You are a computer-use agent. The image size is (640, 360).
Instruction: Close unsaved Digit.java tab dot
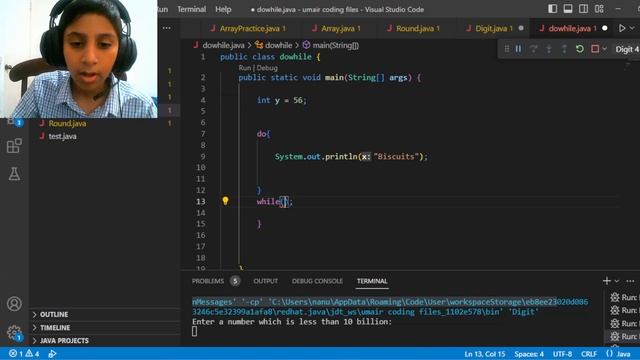click(521, 28)
